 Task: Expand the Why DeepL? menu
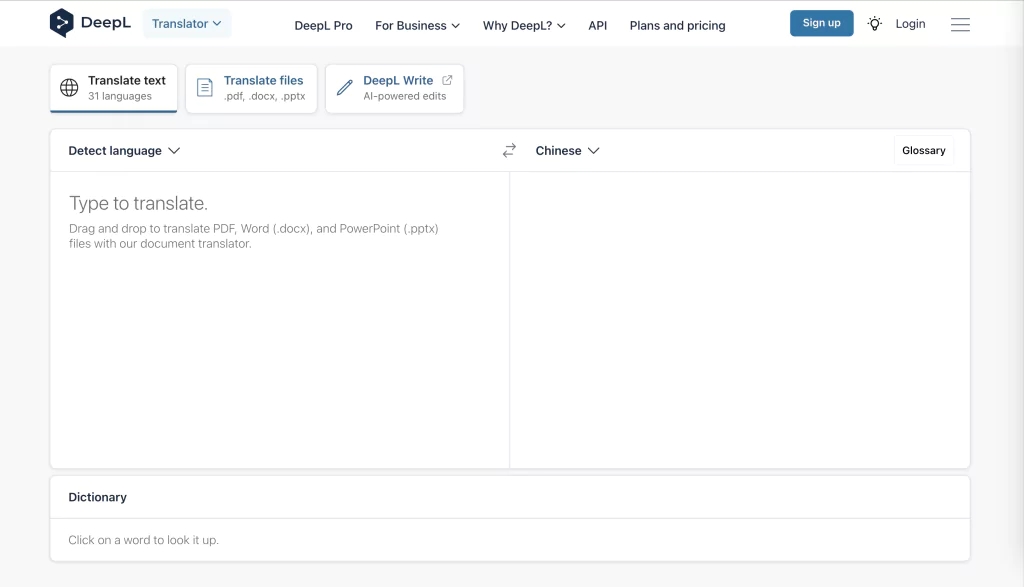pyautogui.click(x=523, y=25)
